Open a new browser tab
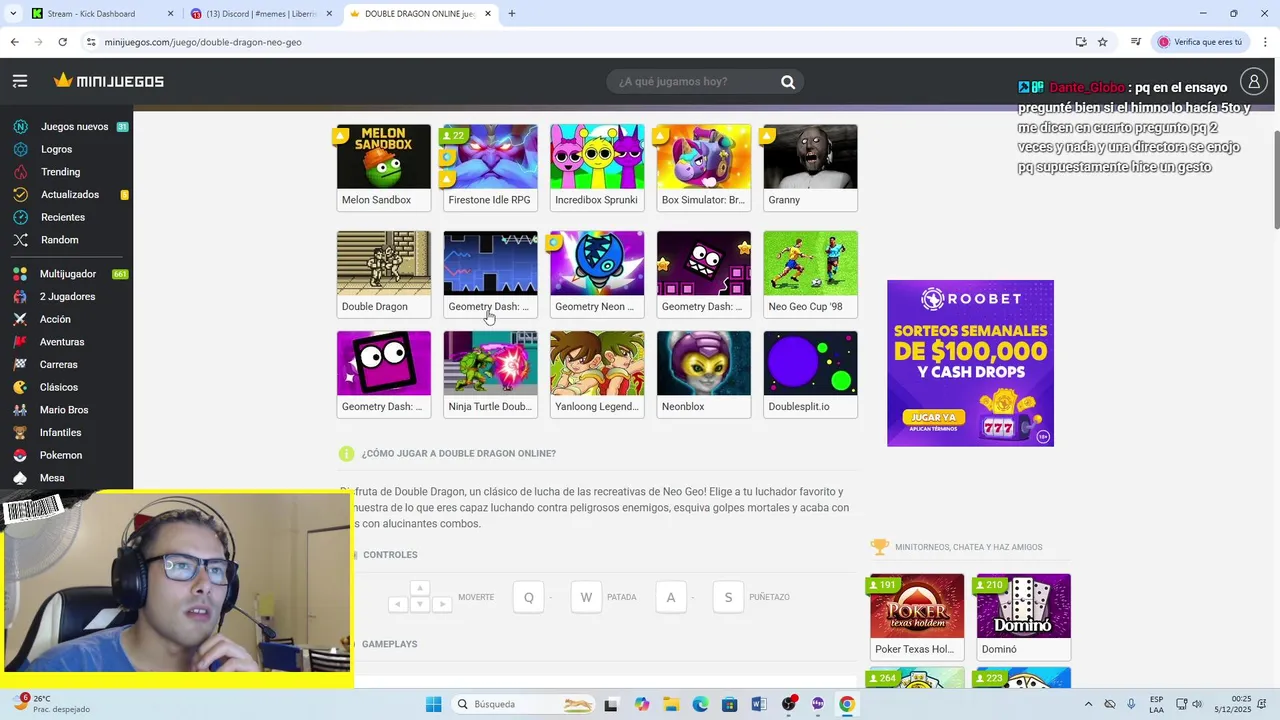 click(x=512, y=14)
